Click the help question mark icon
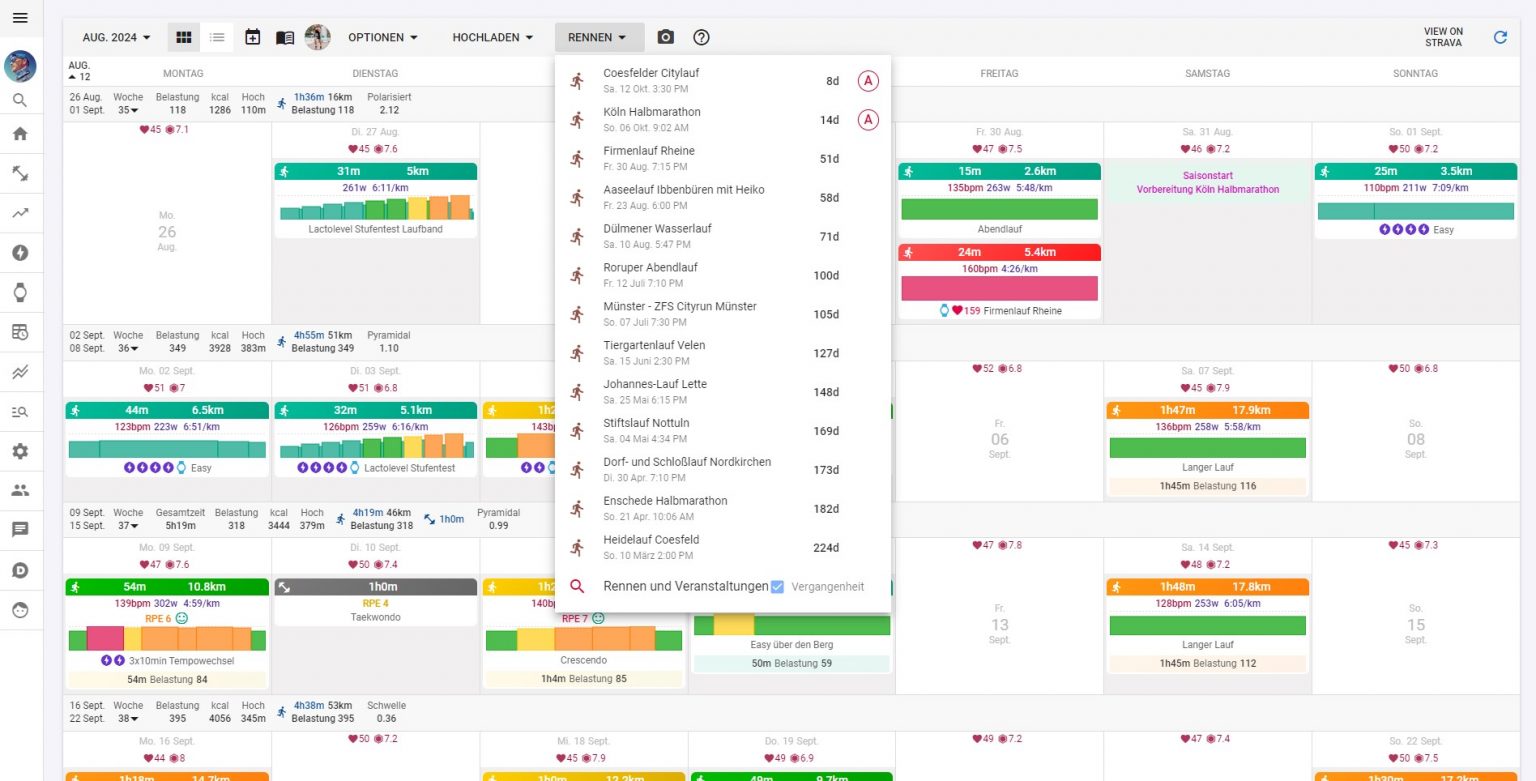 point(701,37)
